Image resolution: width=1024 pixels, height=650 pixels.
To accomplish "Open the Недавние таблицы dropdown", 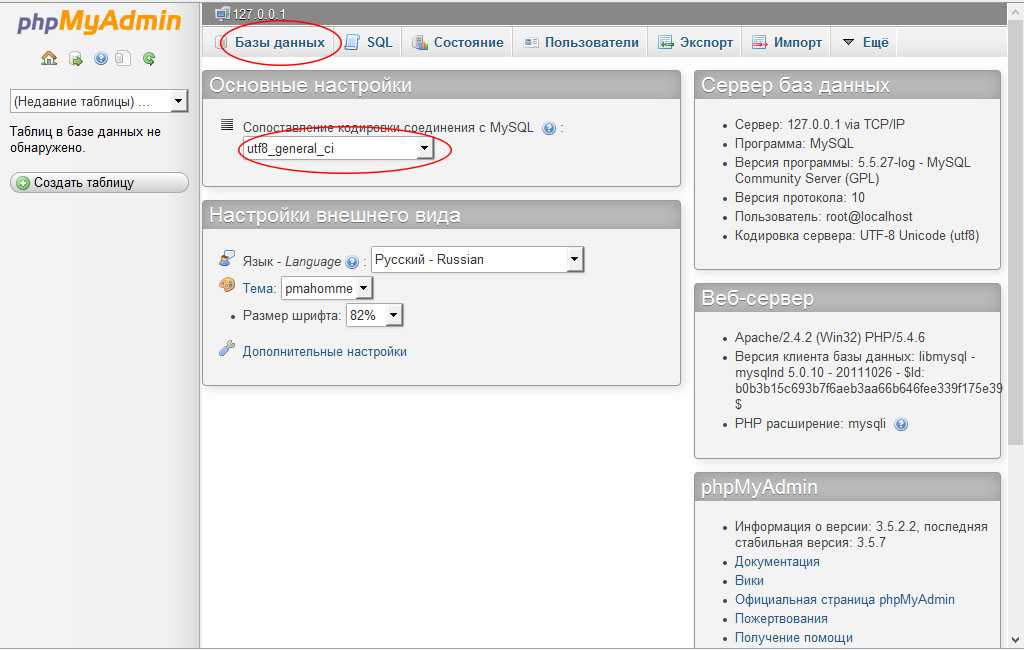I will [99, 101].
